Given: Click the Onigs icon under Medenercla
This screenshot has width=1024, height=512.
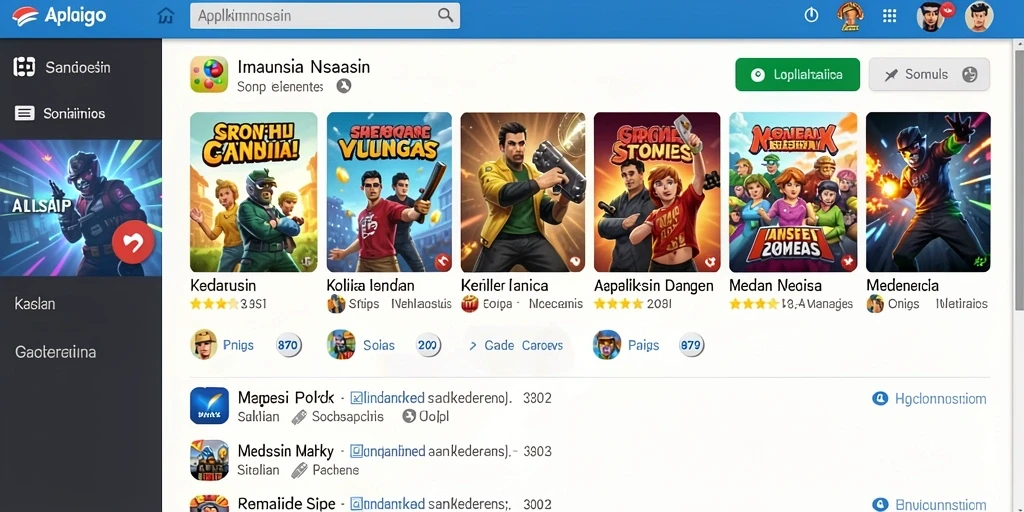Looking at the screenshot, I should coord(875,304).
